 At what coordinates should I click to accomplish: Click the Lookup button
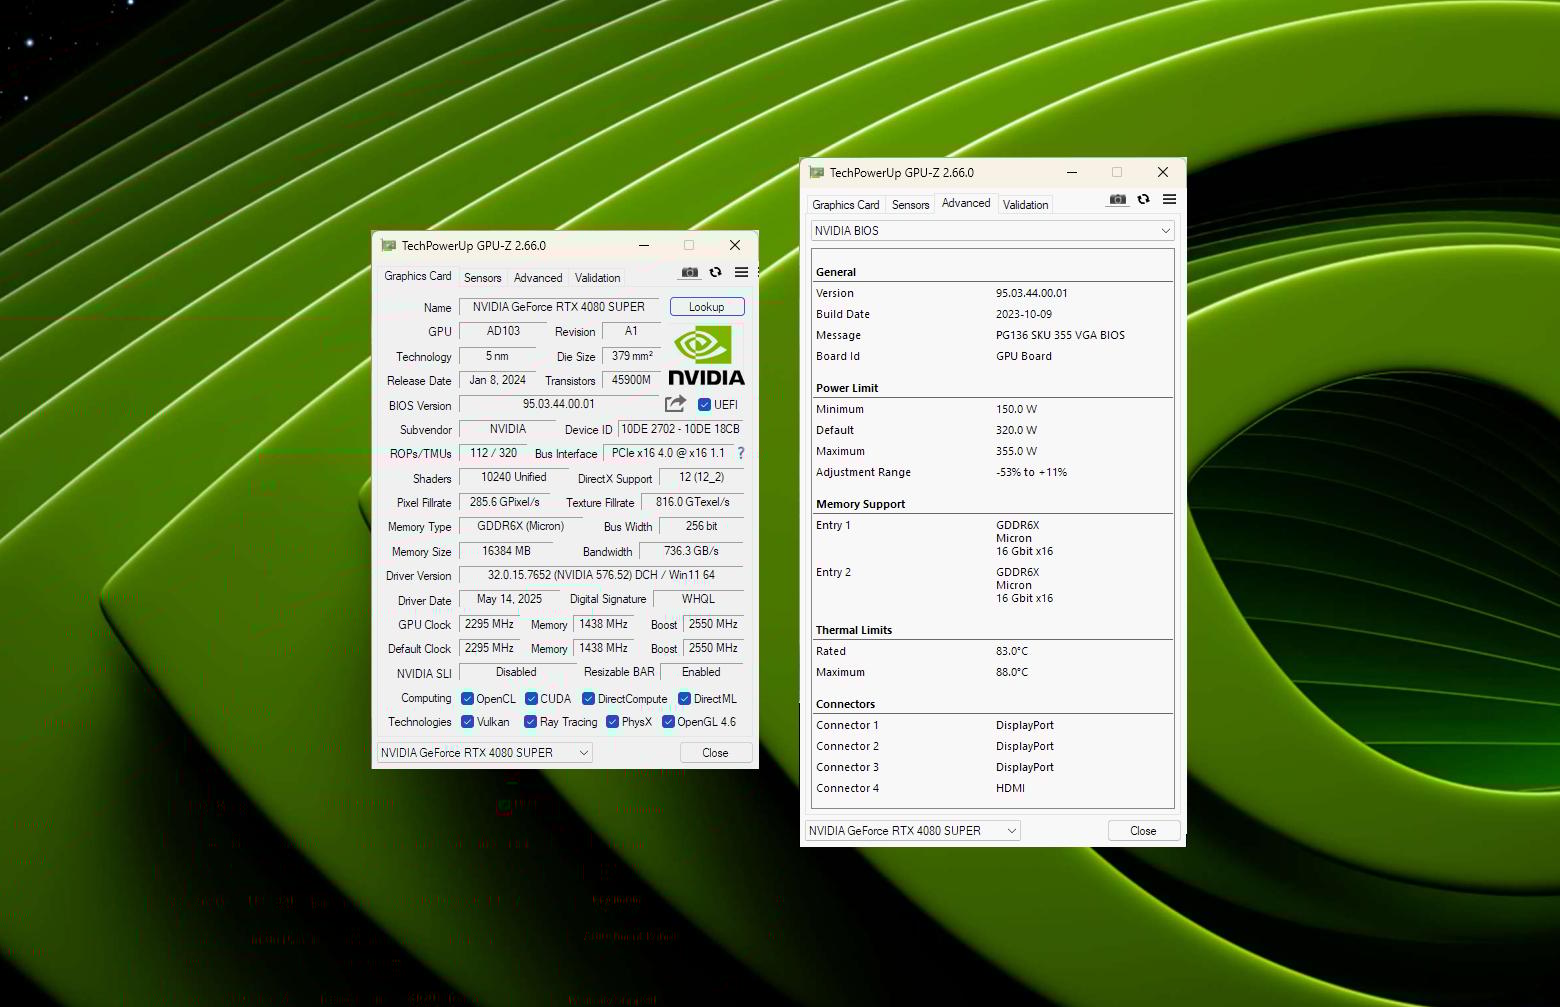click(706, 306)
